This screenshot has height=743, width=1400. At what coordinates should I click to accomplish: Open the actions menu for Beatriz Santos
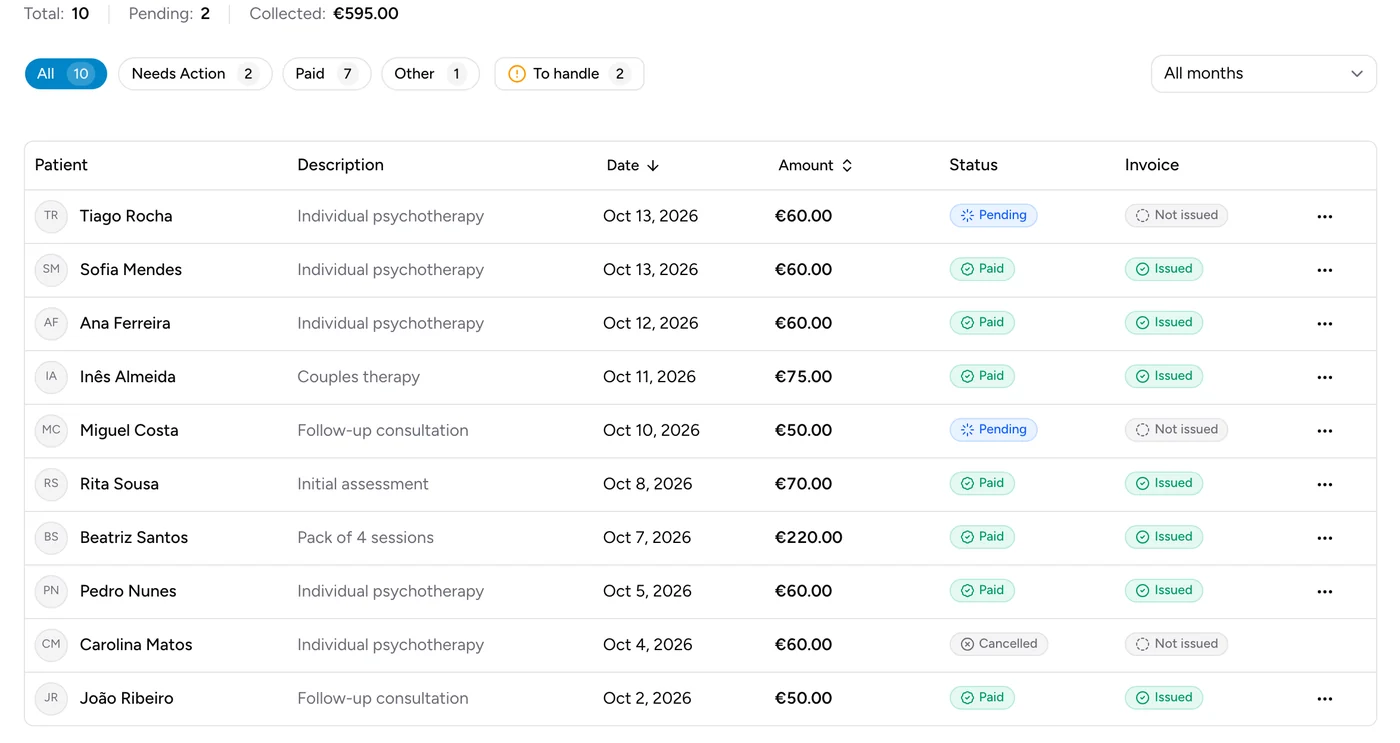[x=1324, y=538]
